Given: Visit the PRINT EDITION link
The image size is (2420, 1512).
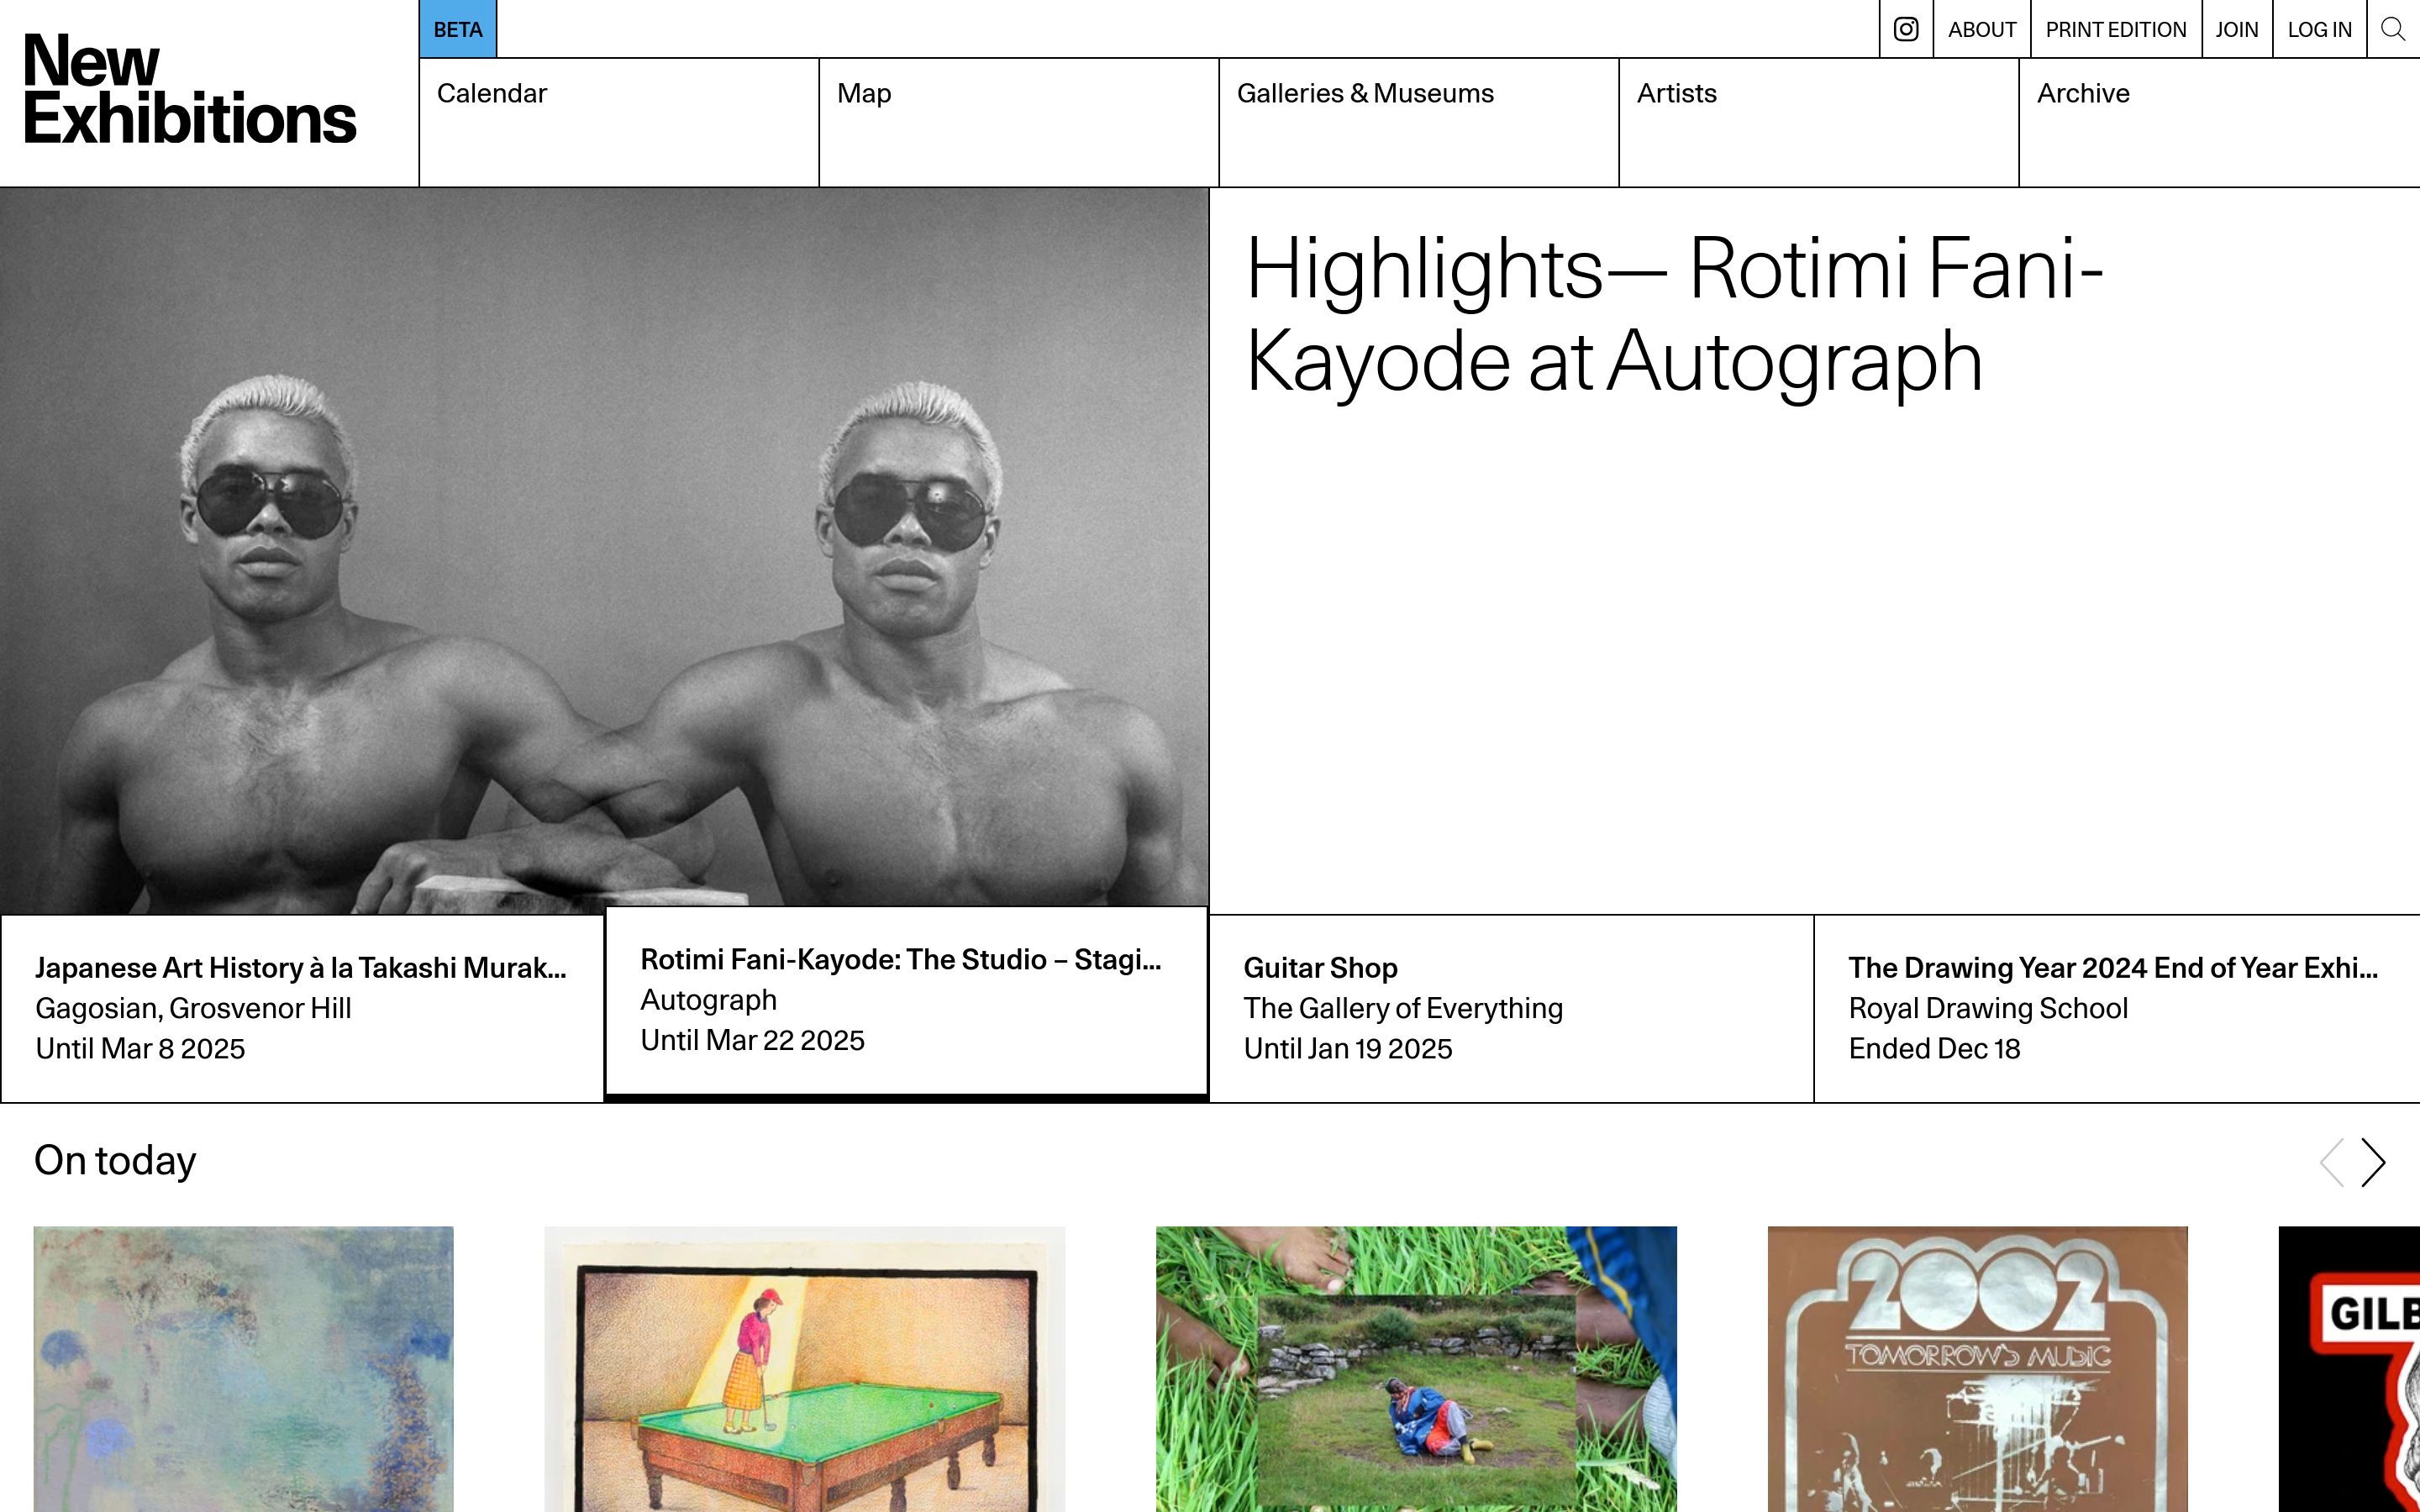Looking at the screenshot, I should [2116, 29].
